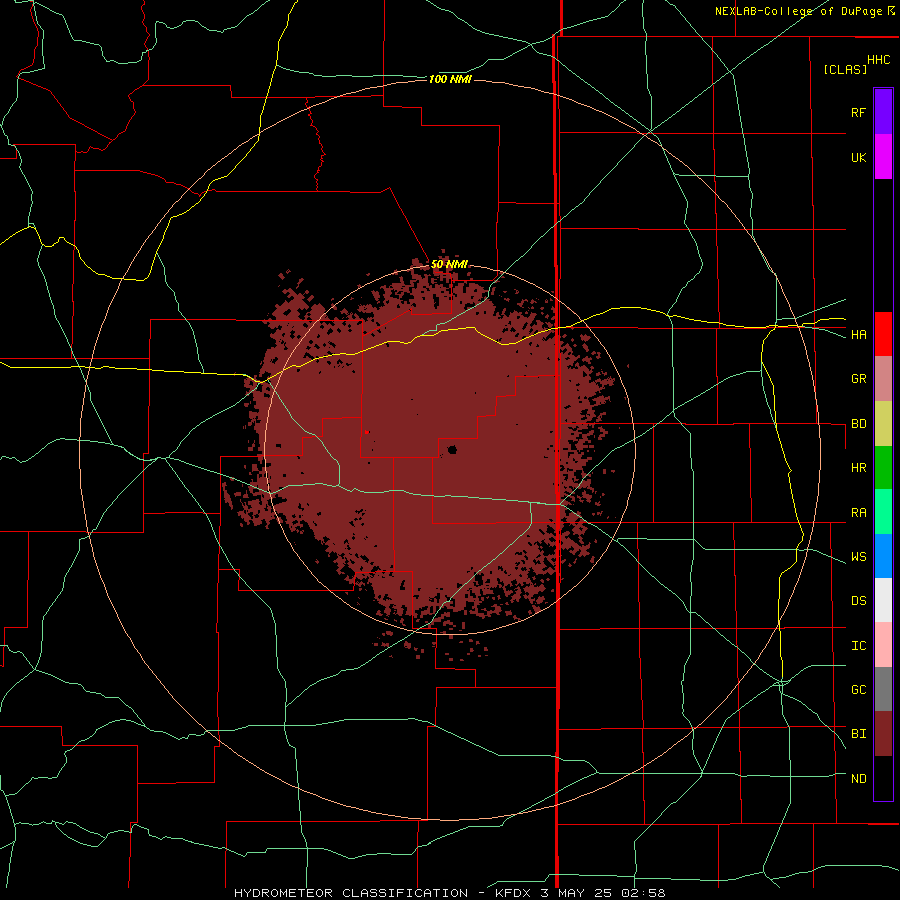Click the KFDX station identifier
The height and width of the screenshot is (900, 900).
(x=514, y=893)
